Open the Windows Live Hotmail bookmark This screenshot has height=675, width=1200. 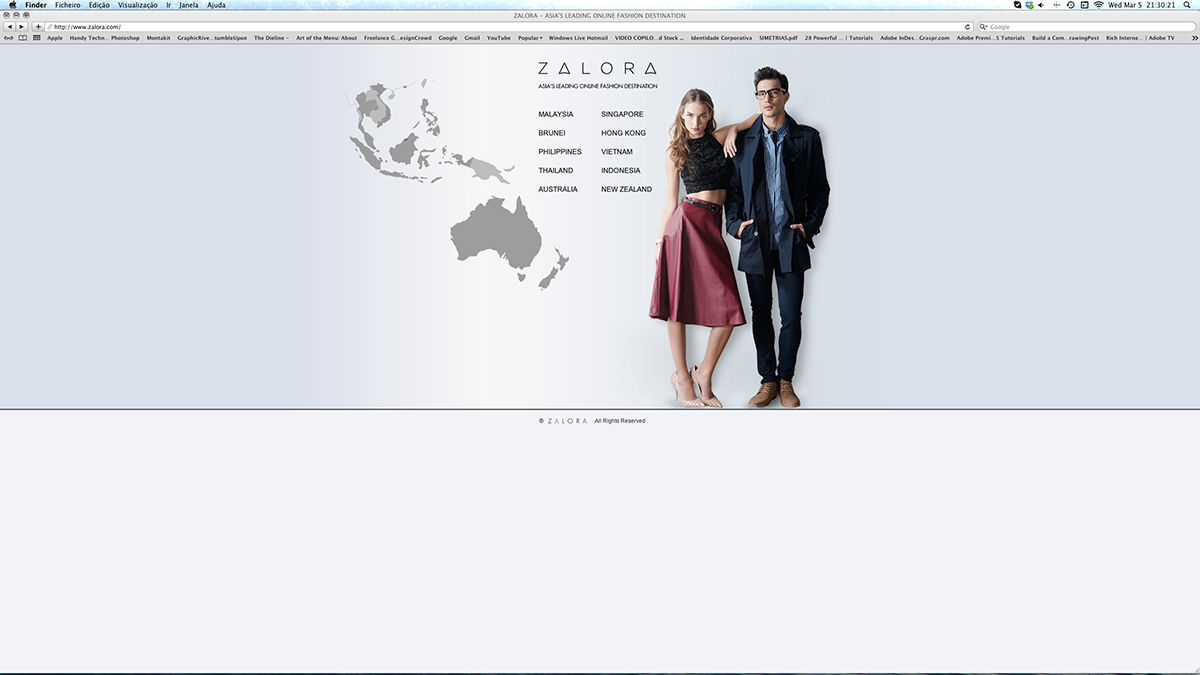click(578, 38)
